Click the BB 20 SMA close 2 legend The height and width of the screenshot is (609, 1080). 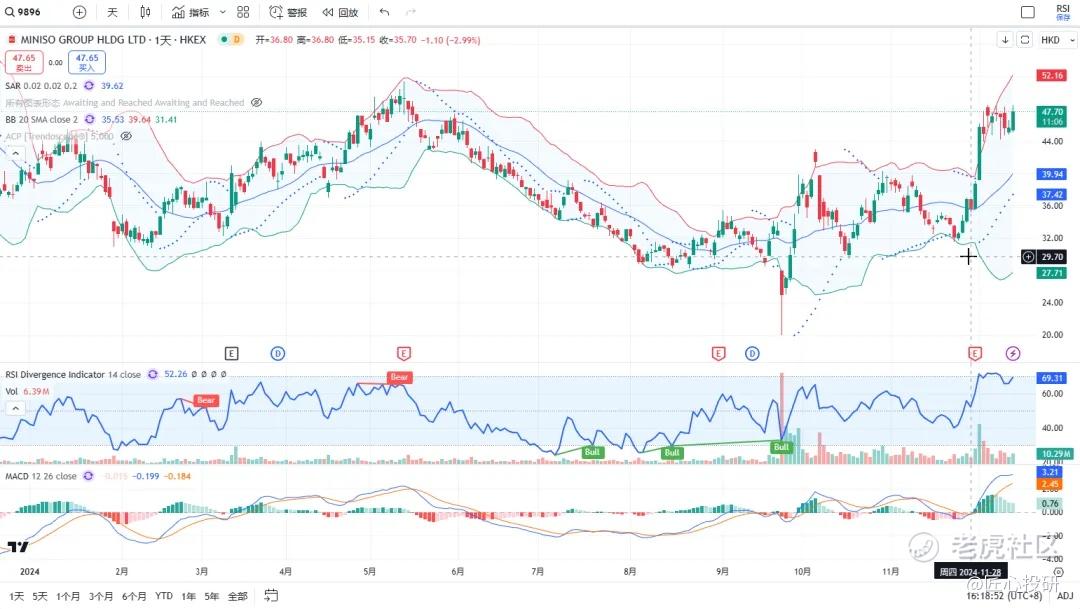click(x=41, y=119)
